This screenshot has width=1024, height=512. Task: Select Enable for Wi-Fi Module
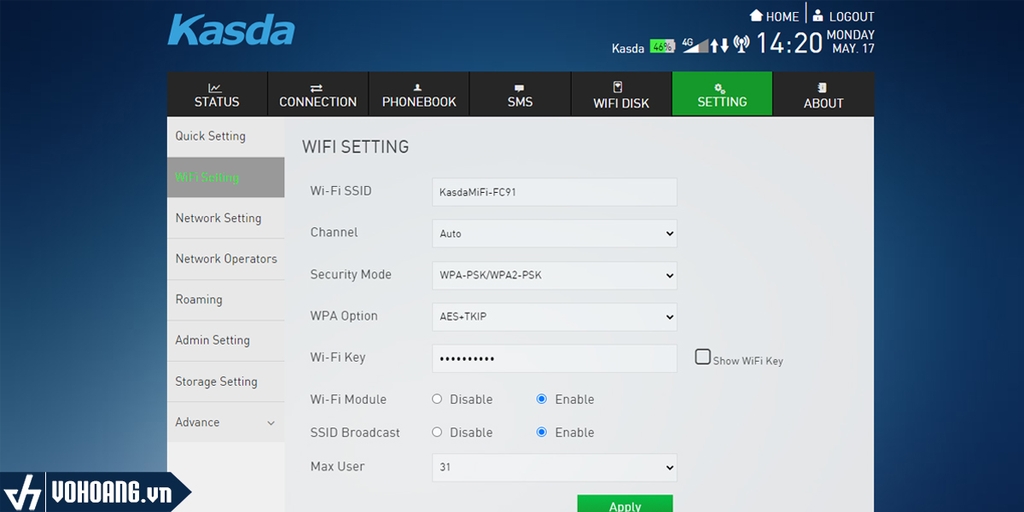[x=541, y=399]
